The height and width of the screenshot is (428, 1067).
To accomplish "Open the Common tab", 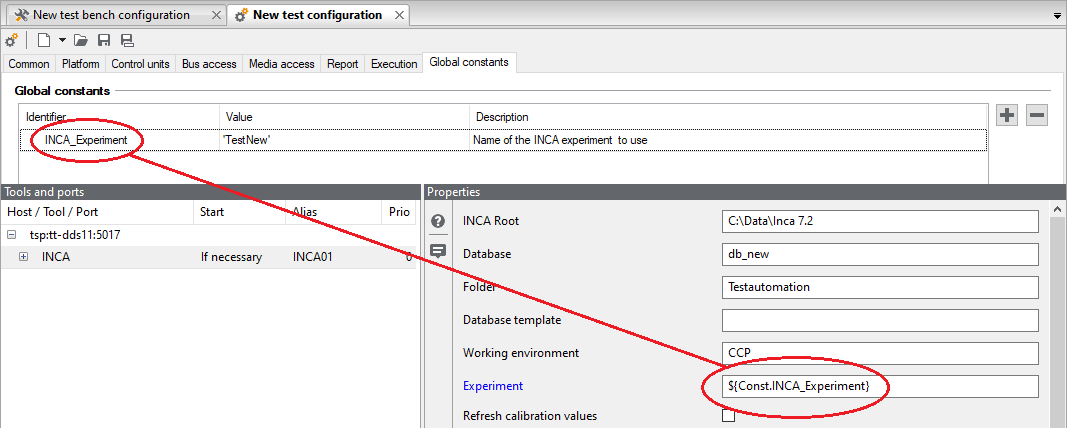I will (29, 63).
